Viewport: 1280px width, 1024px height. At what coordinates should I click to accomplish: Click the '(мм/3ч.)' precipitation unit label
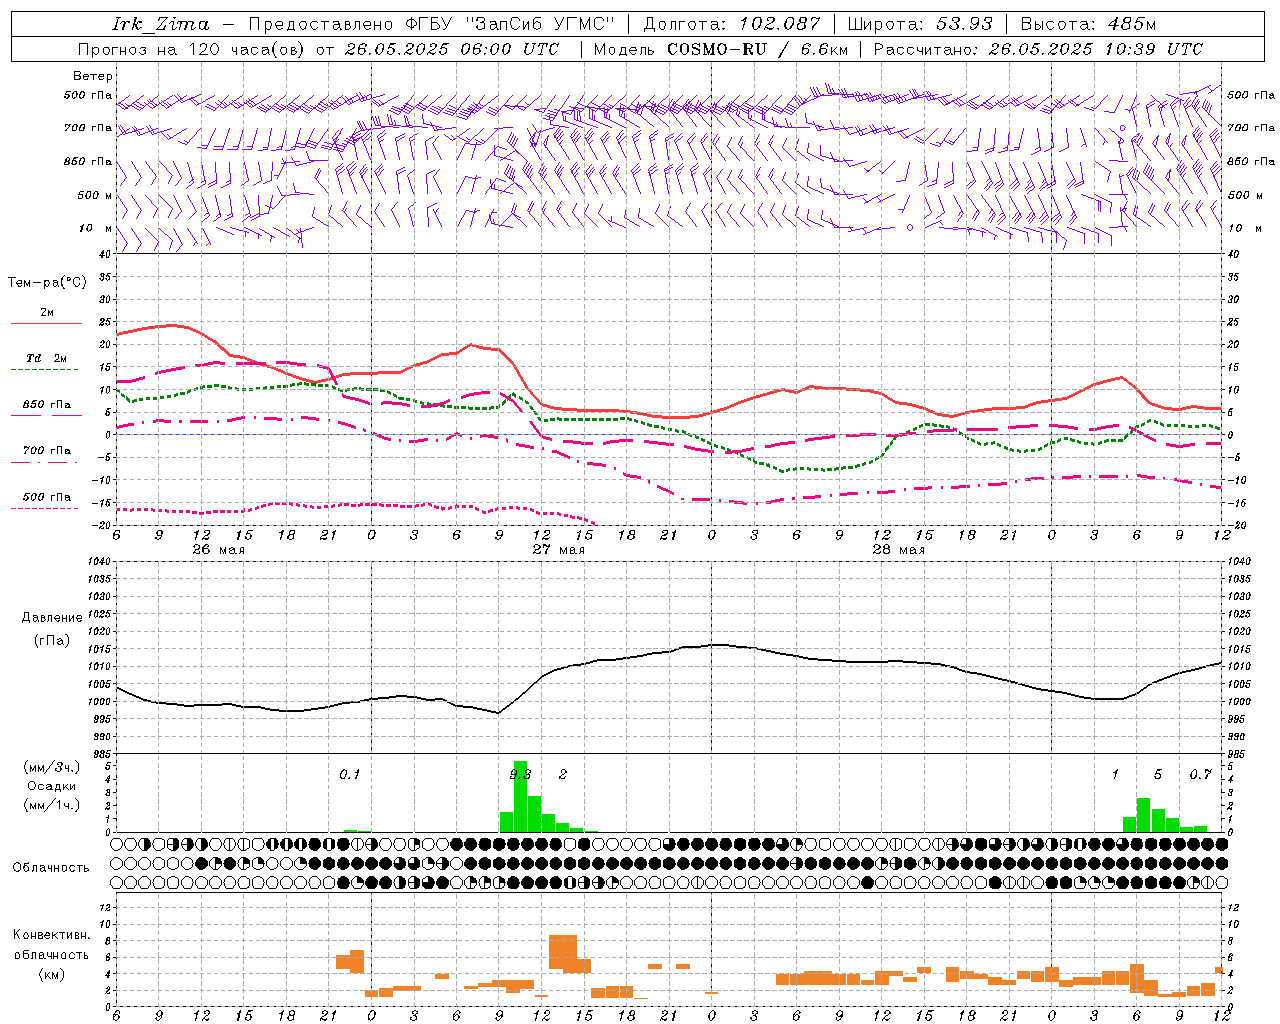[x=52, y=767]
